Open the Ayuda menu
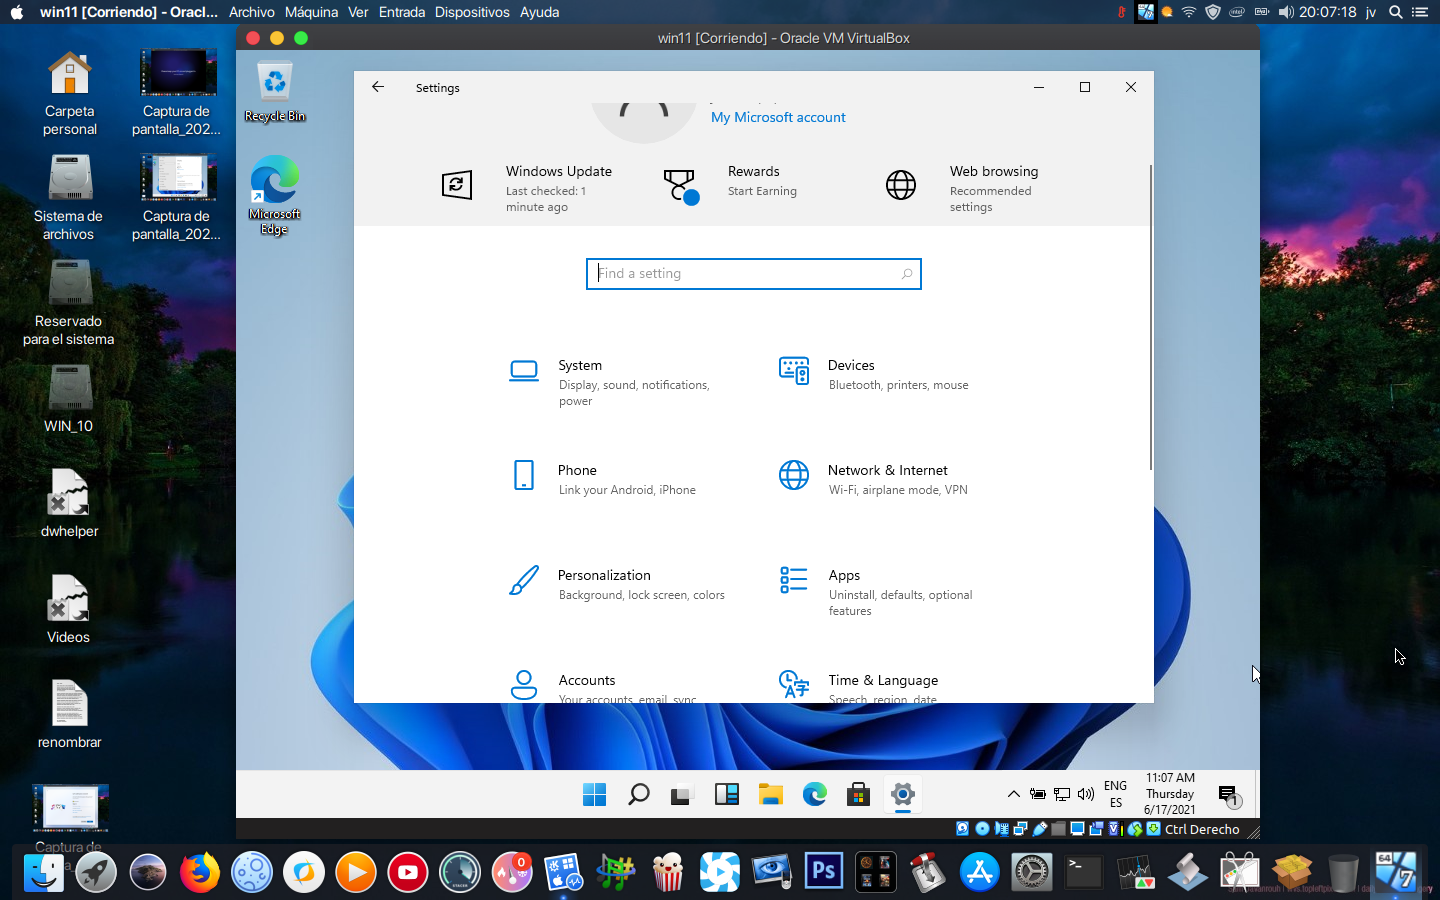The image size is (1440, 900). coord(539,12)
